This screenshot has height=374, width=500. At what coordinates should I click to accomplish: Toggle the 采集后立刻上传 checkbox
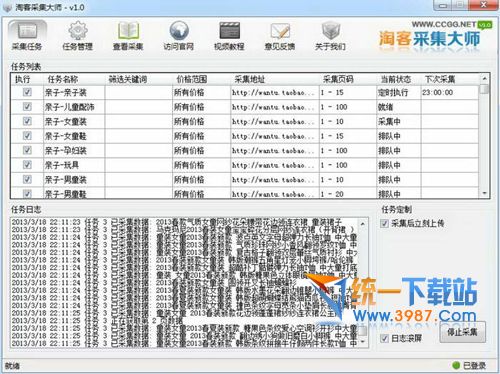[x=385, y=223]
